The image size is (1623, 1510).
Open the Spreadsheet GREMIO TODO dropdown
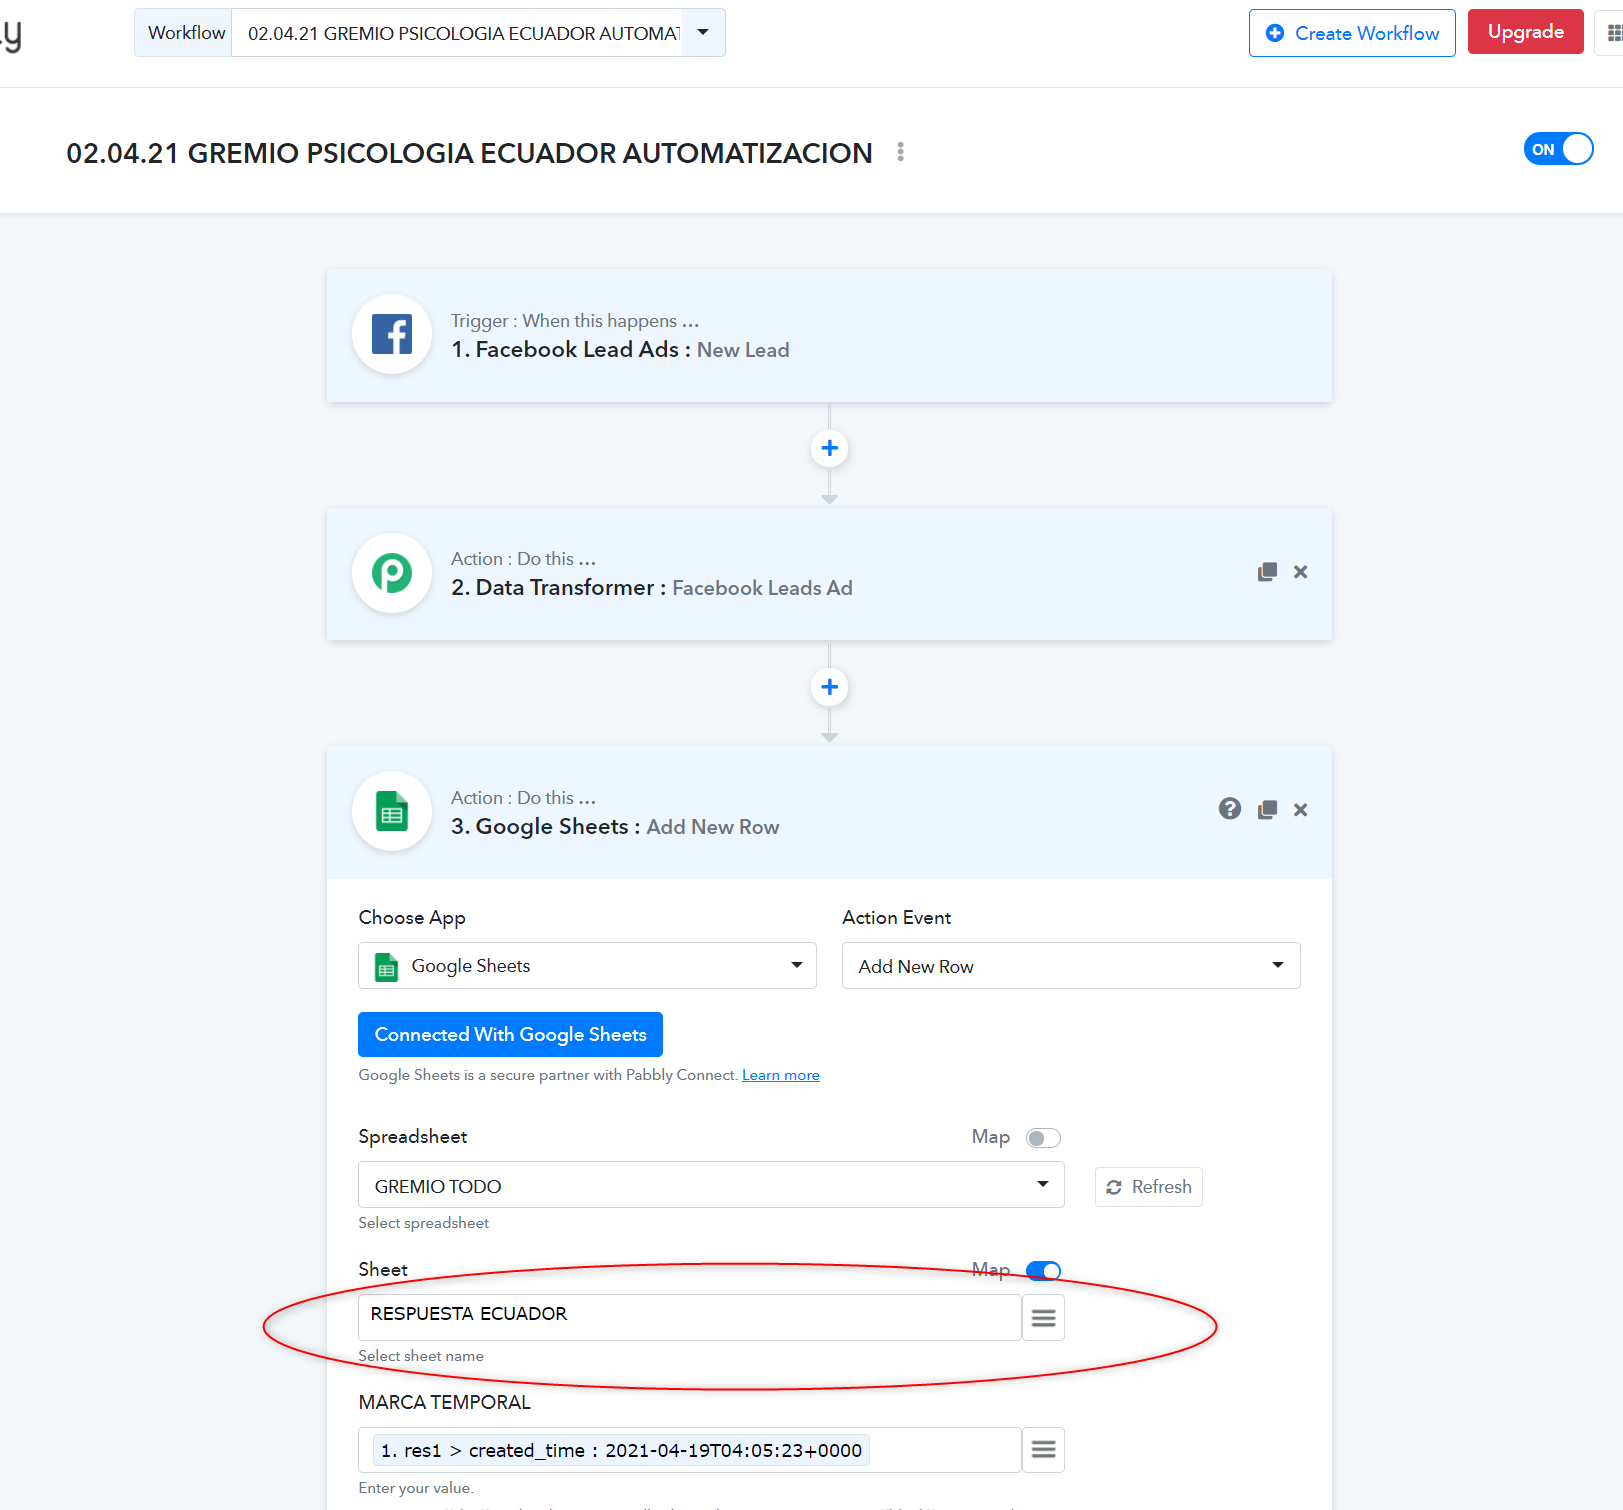[x=711, y=1185]
